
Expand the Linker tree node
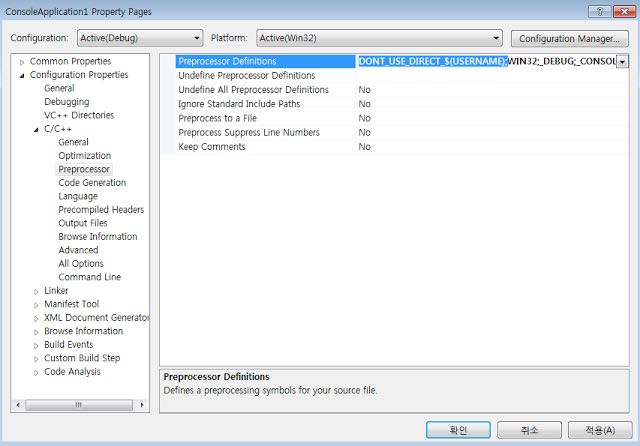point(36,291)
